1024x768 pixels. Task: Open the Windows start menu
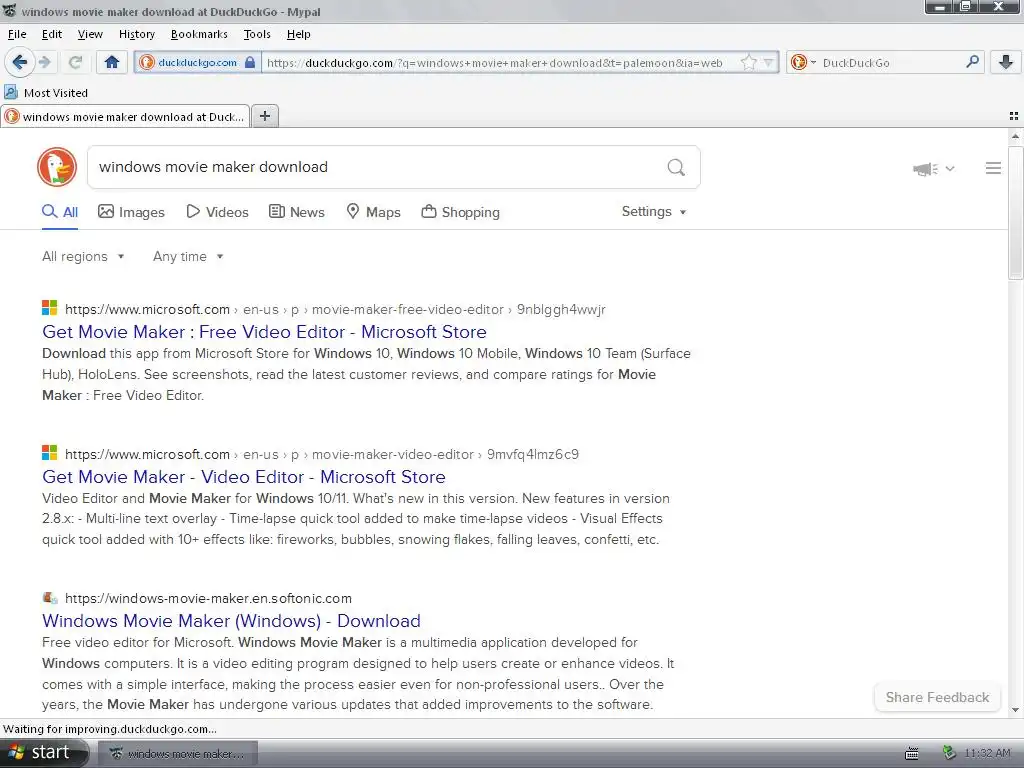(x=44, y=753)
